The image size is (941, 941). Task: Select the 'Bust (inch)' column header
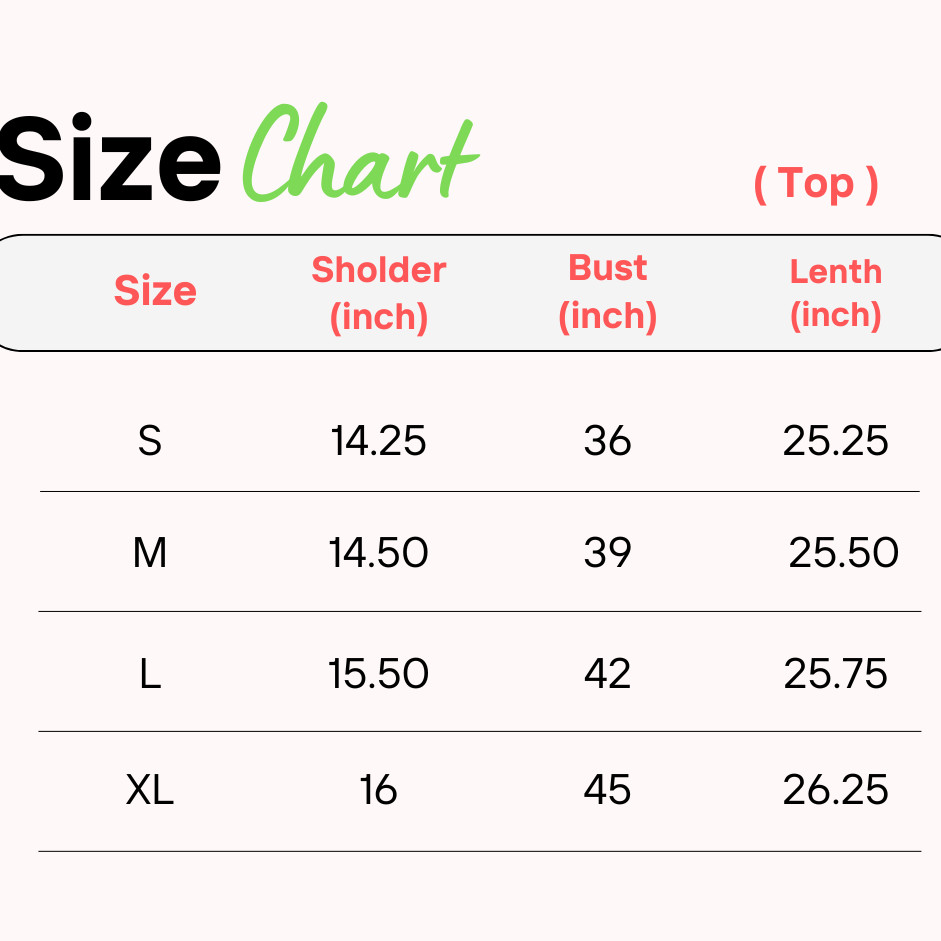(607, 293)
